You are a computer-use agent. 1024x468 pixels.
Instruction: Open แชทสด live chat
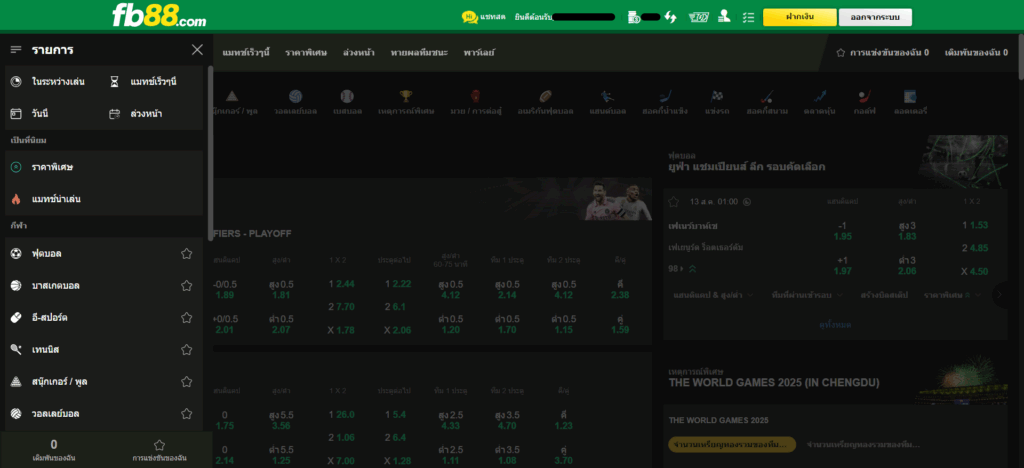[484, 17]
